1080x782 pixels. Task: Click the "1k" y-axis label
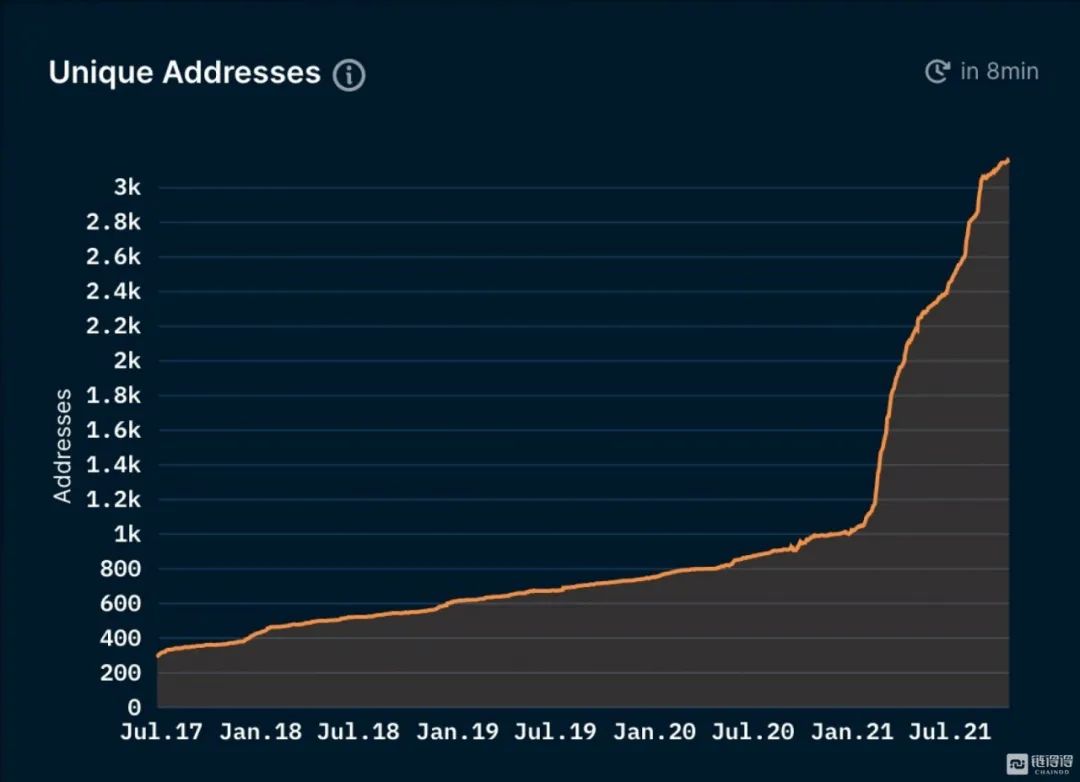[127, 534]
